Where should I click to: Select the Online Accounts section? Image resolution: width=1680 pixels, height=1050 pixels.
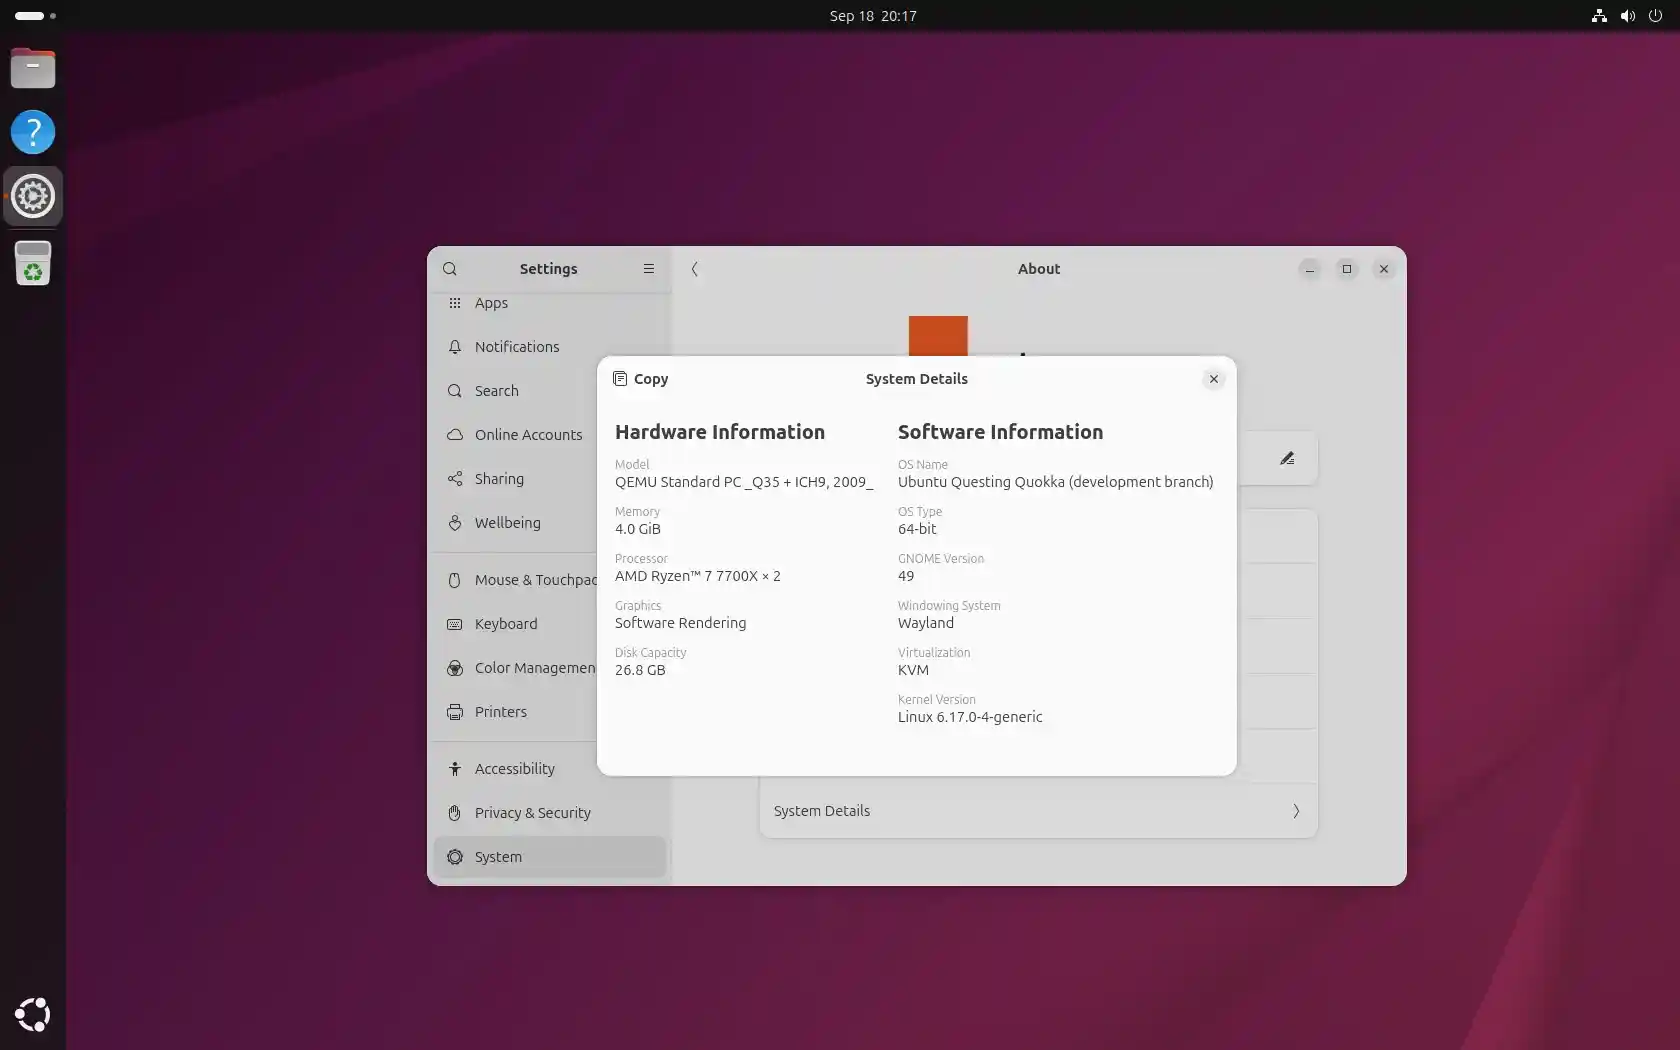pyautogui.click(x=528, y=435)
